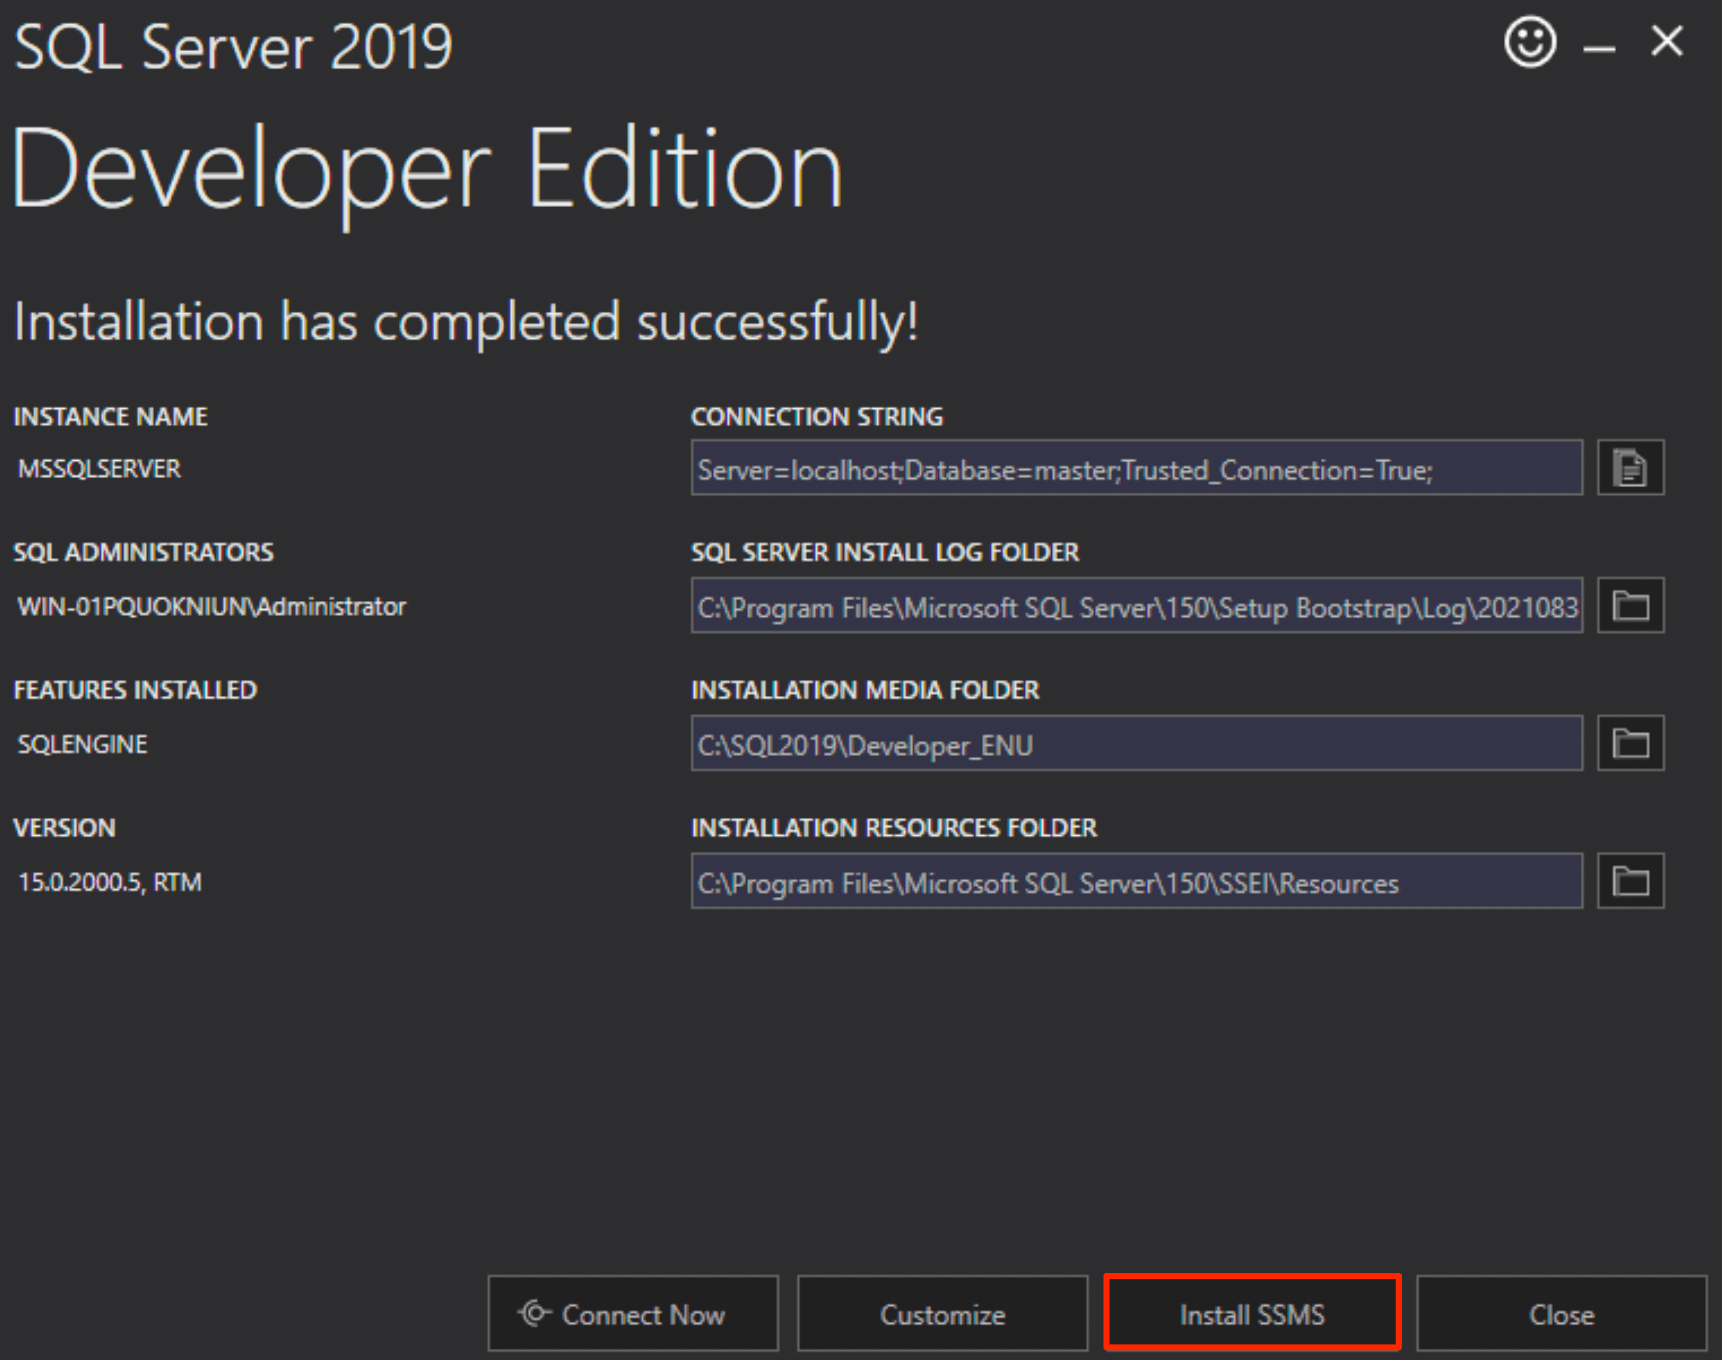
Task: Close the installer using the X icon
Action: (1667, 41)
